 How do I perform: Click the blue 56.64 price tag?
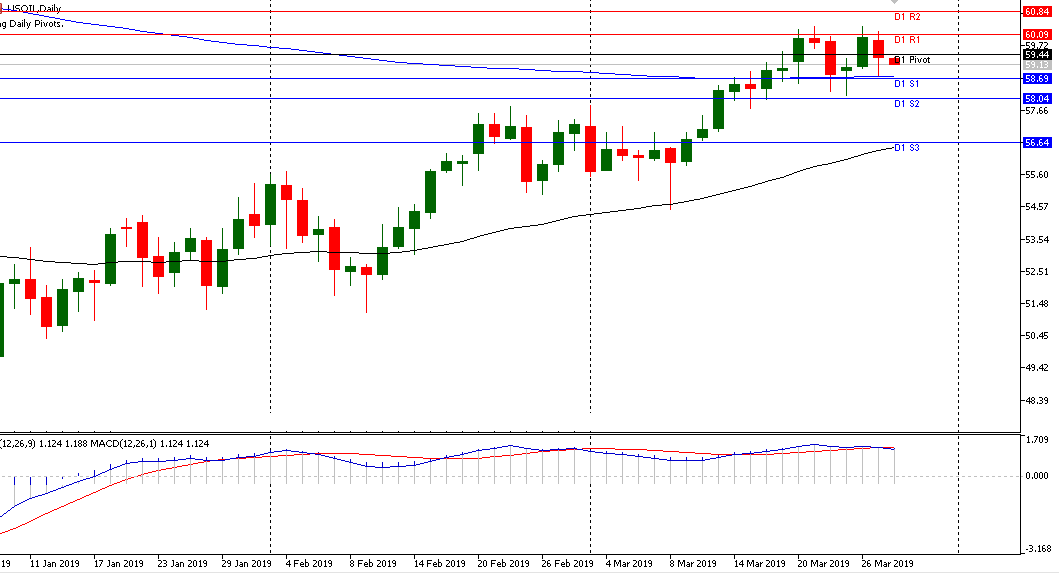click(x=1036, y=143)
